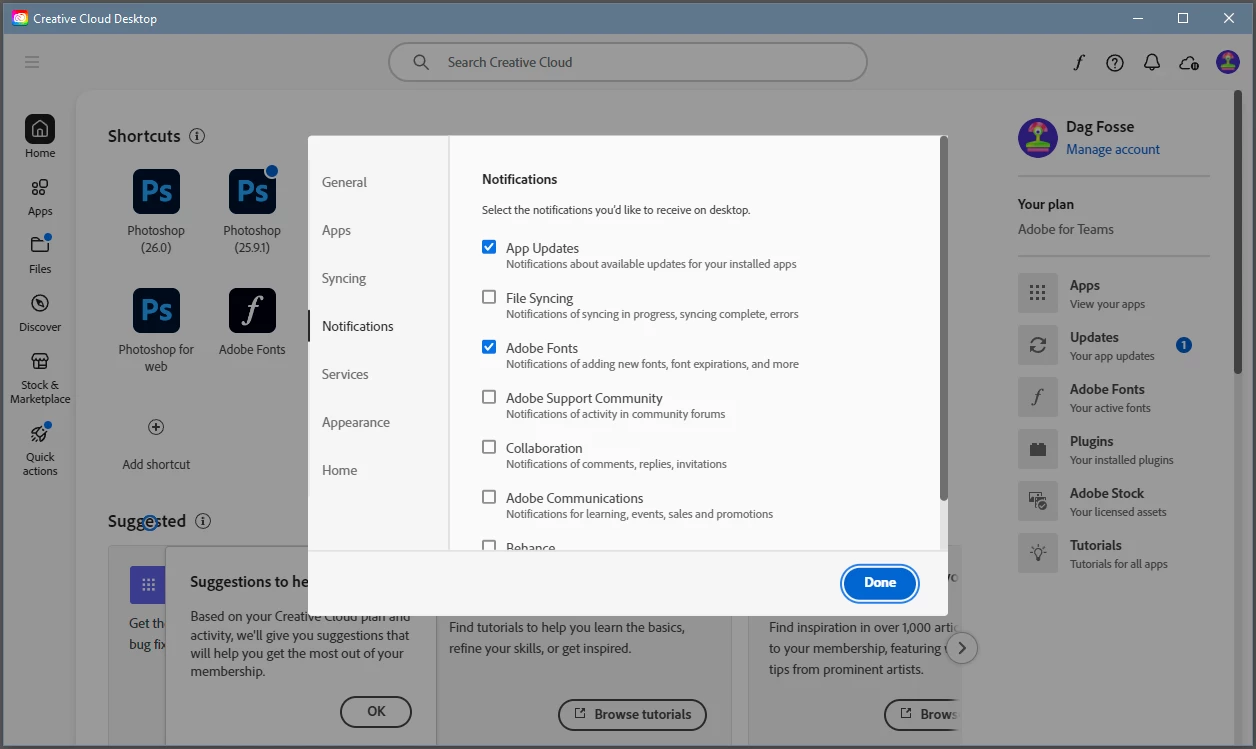Uncheck the App Updates notification checkbox
This screenshot has height=749, width=1256.
pos(489,247)
